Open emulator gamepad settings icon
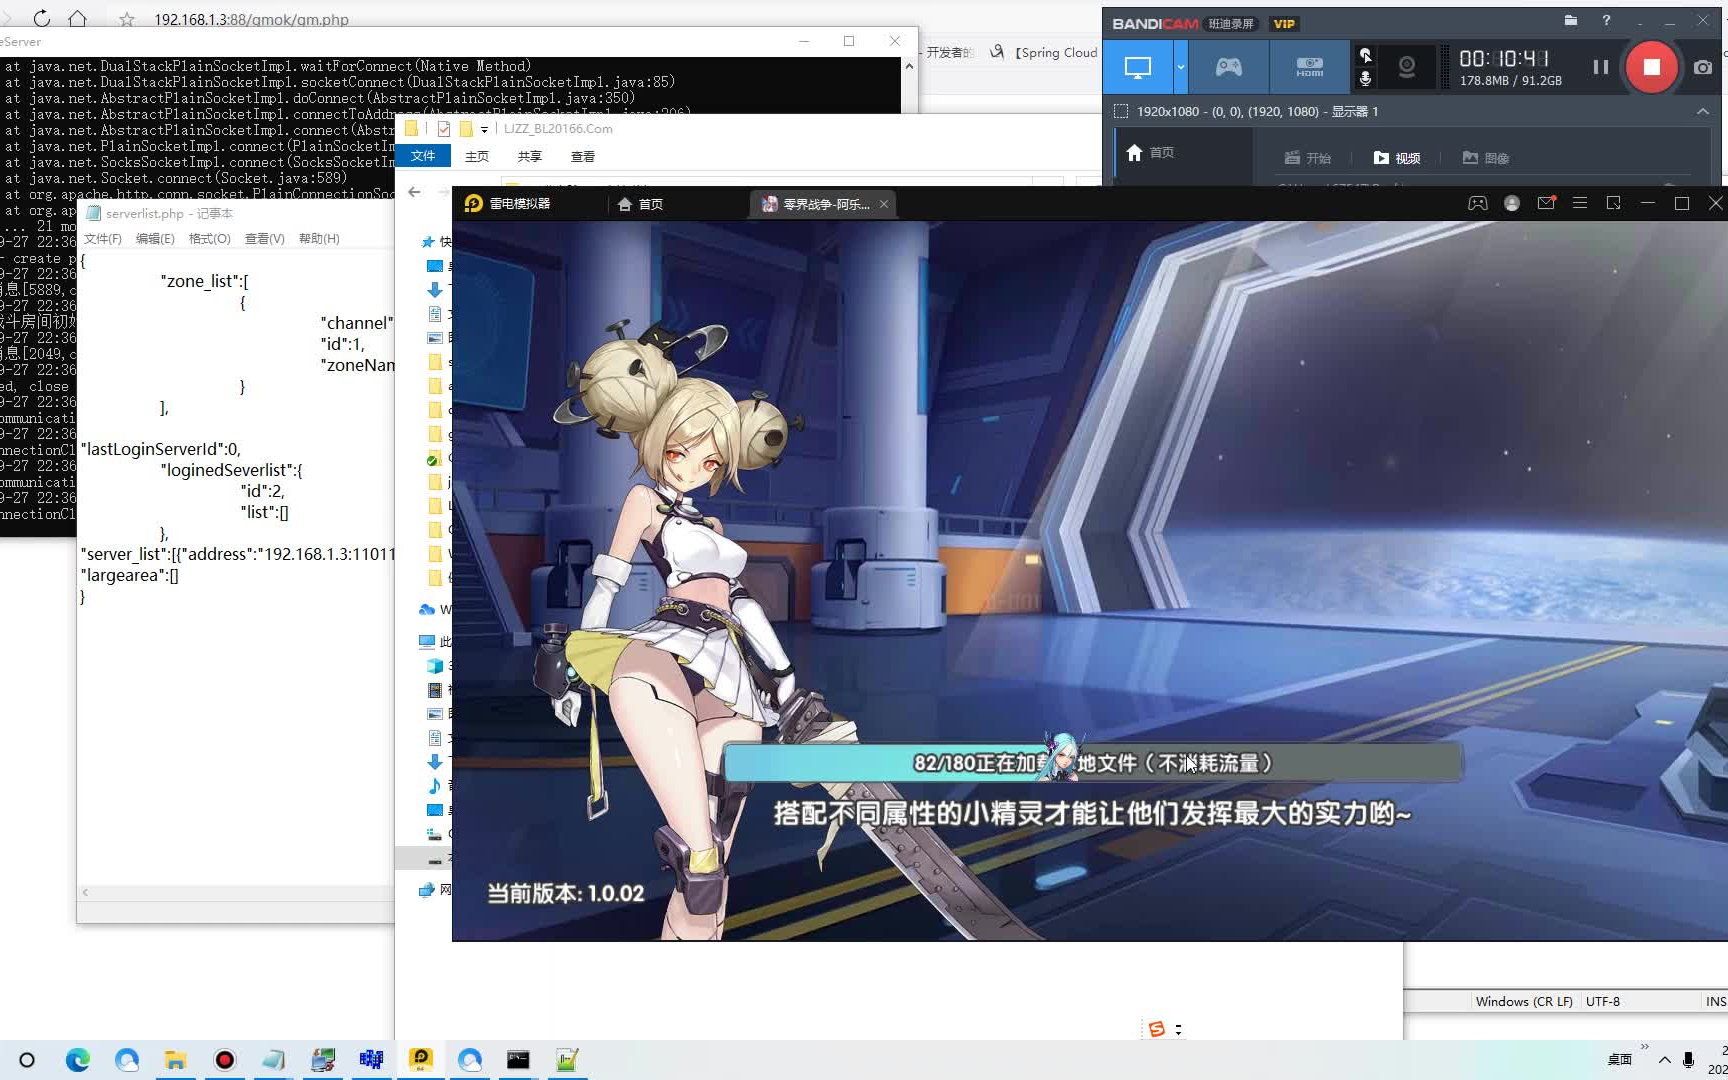Image resolution: width=1728 pixels, height=1080 pixels. 1477,203
